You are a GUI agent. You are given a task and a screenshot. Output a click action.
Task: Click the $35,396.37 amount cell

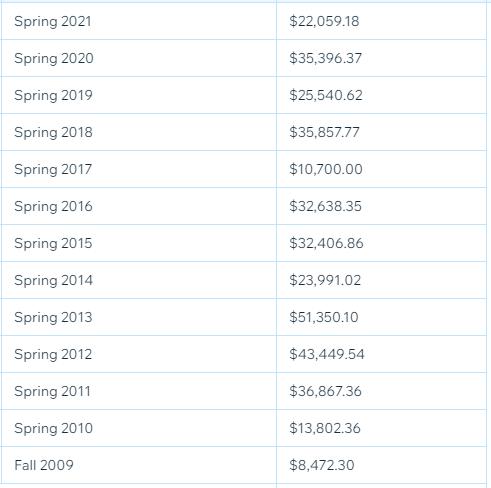pyautogui.click(x=382, y=58)
